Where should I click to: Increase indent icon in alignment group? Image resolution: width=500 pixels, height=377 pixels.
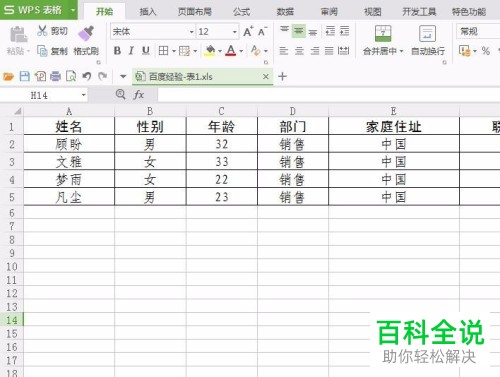point(344,31)
